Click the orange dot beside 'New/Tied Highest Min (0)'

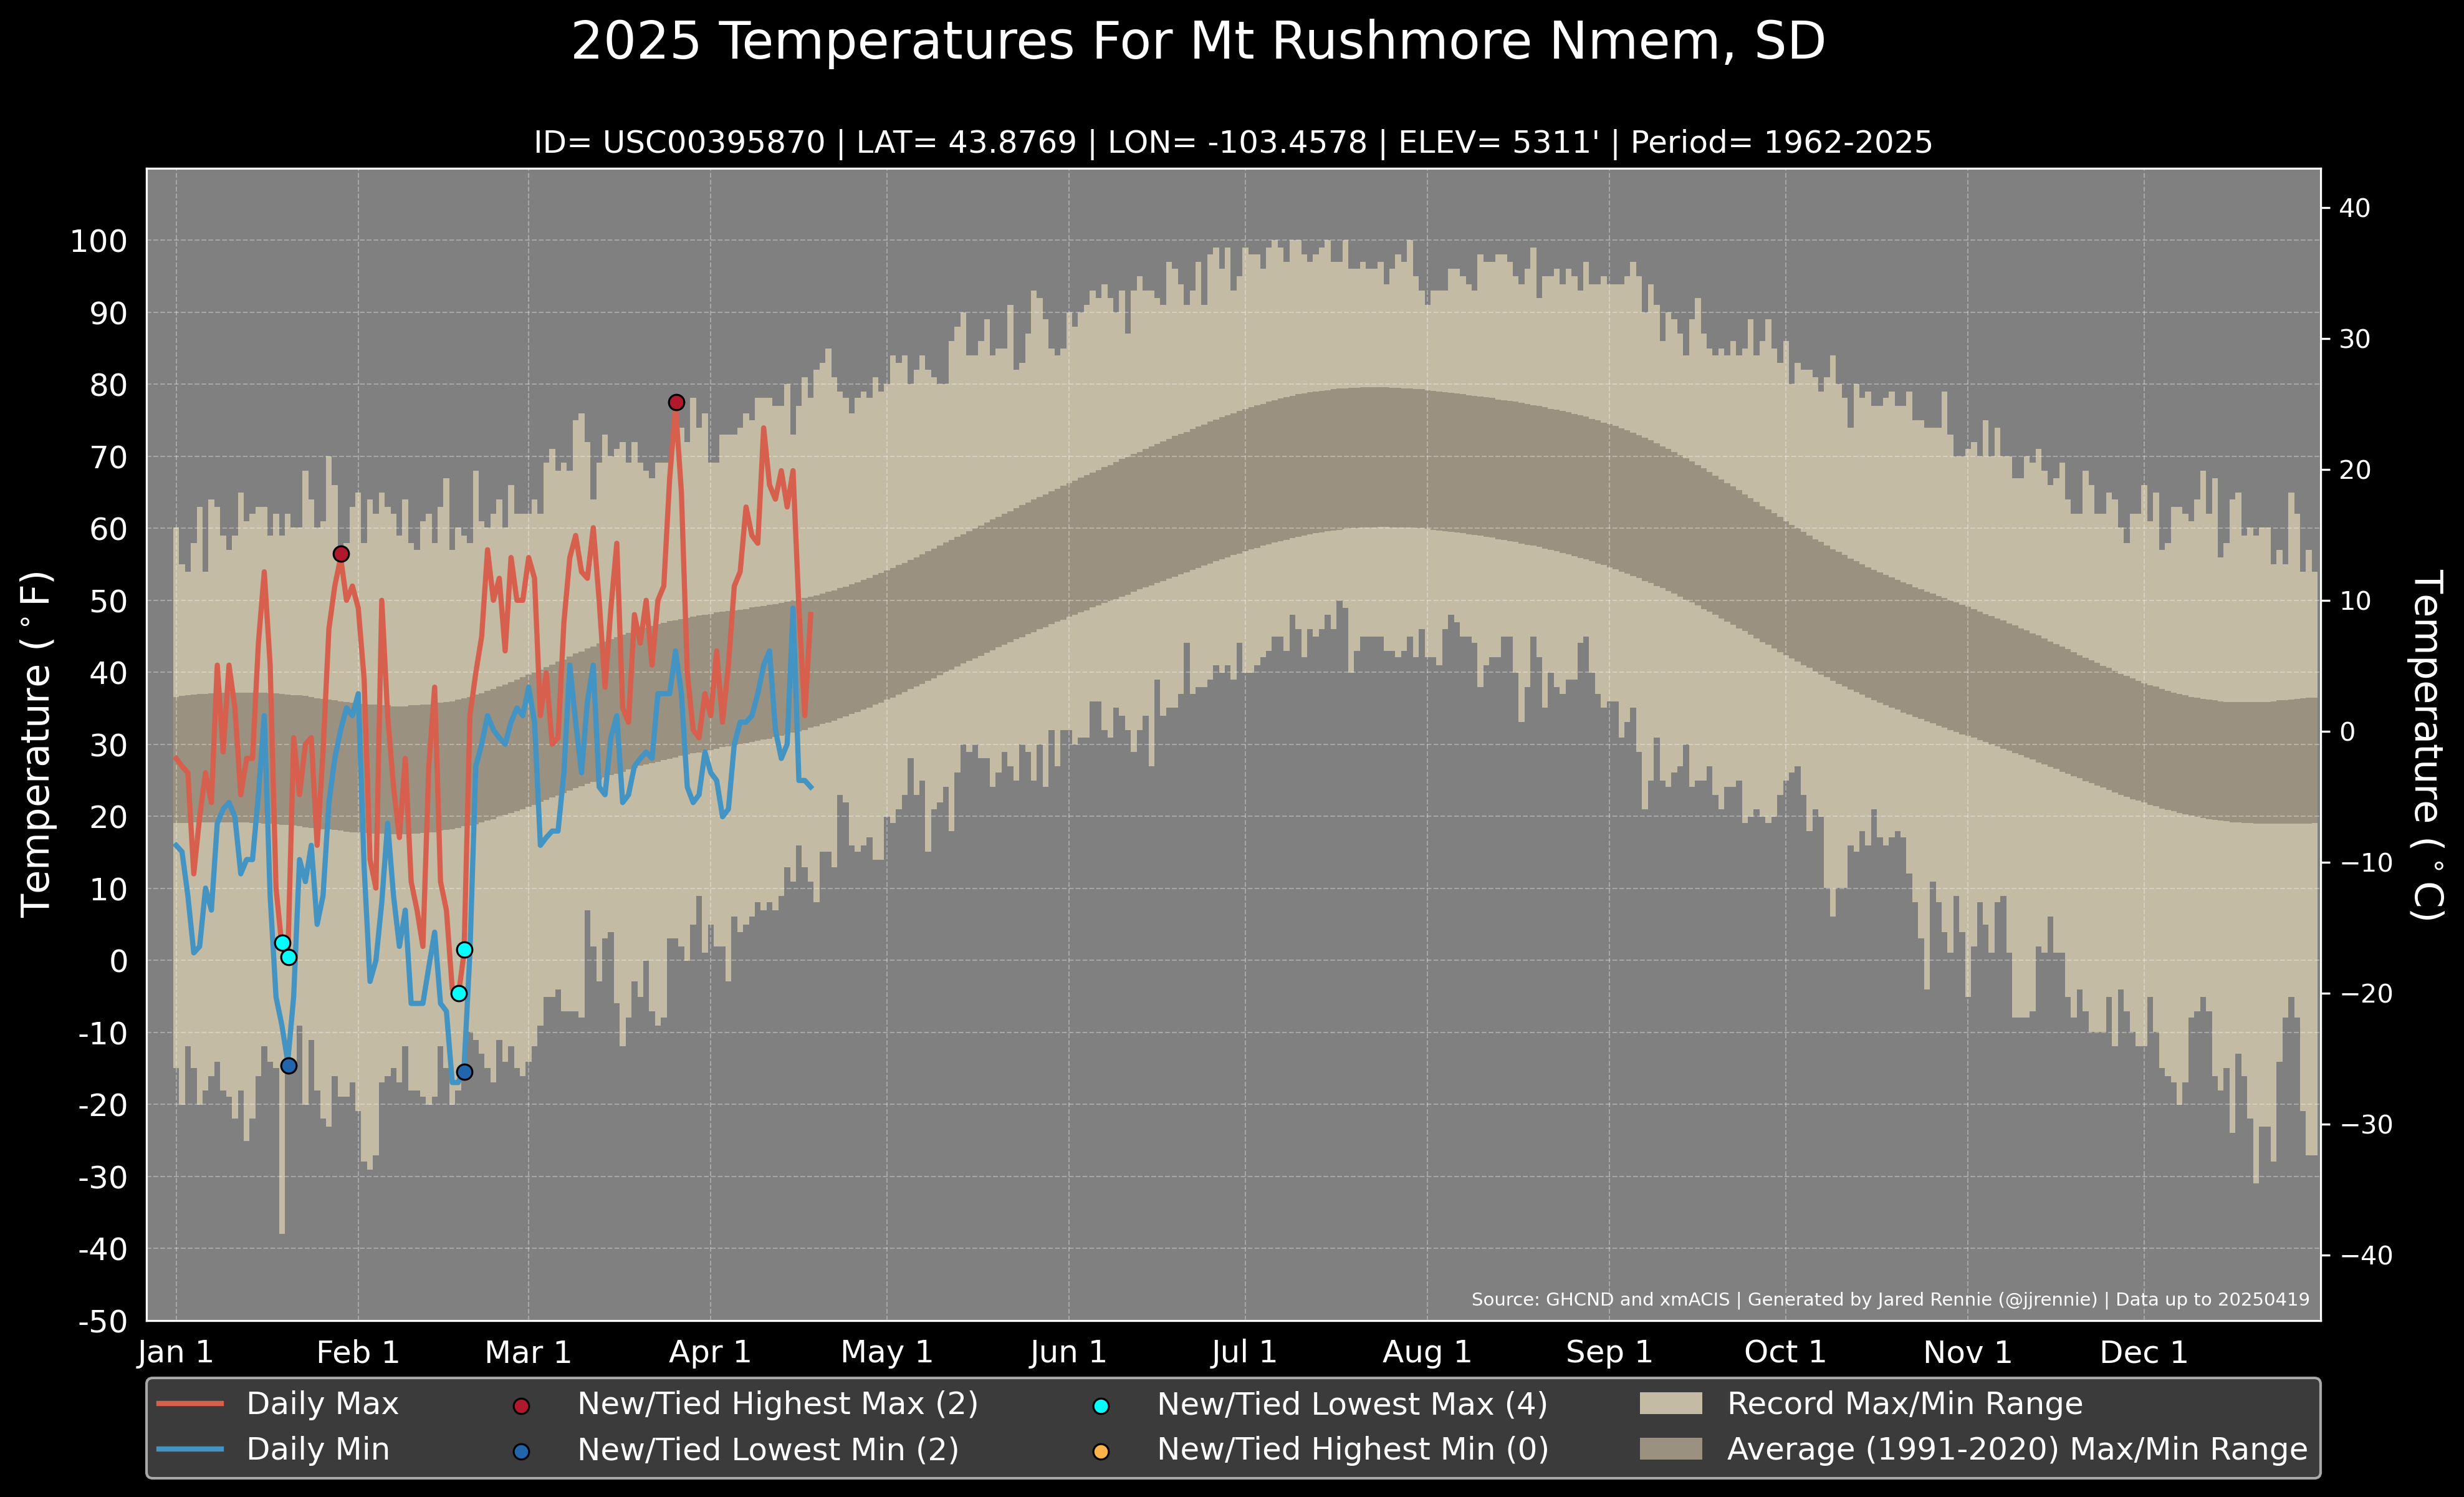pos(1101,1451)
